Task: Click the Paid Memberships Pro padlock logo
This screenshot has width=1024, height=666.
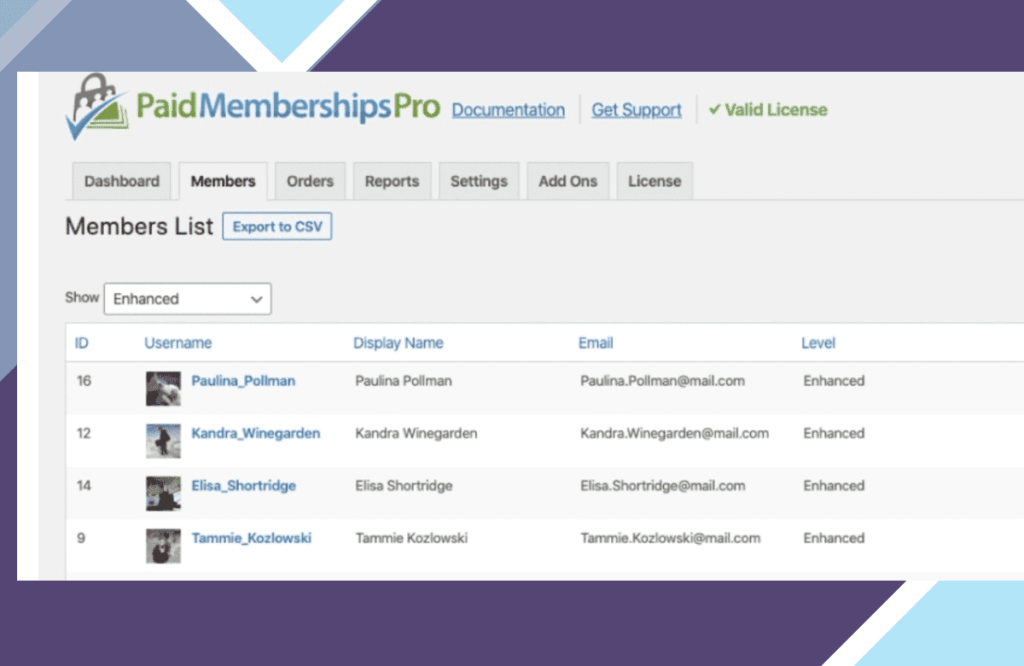Action: click(98, 106)
